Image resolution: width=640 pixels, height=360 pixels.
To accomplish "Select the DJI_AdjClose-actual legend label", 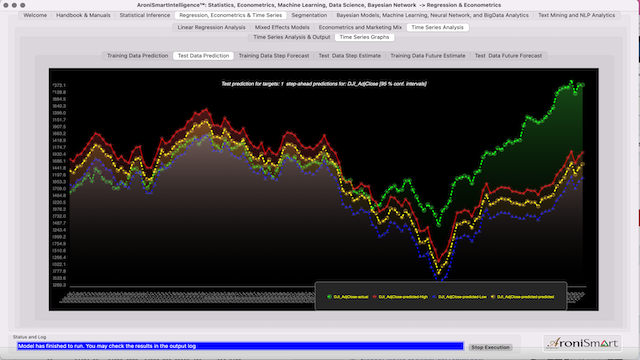I will tap(351, 297).
